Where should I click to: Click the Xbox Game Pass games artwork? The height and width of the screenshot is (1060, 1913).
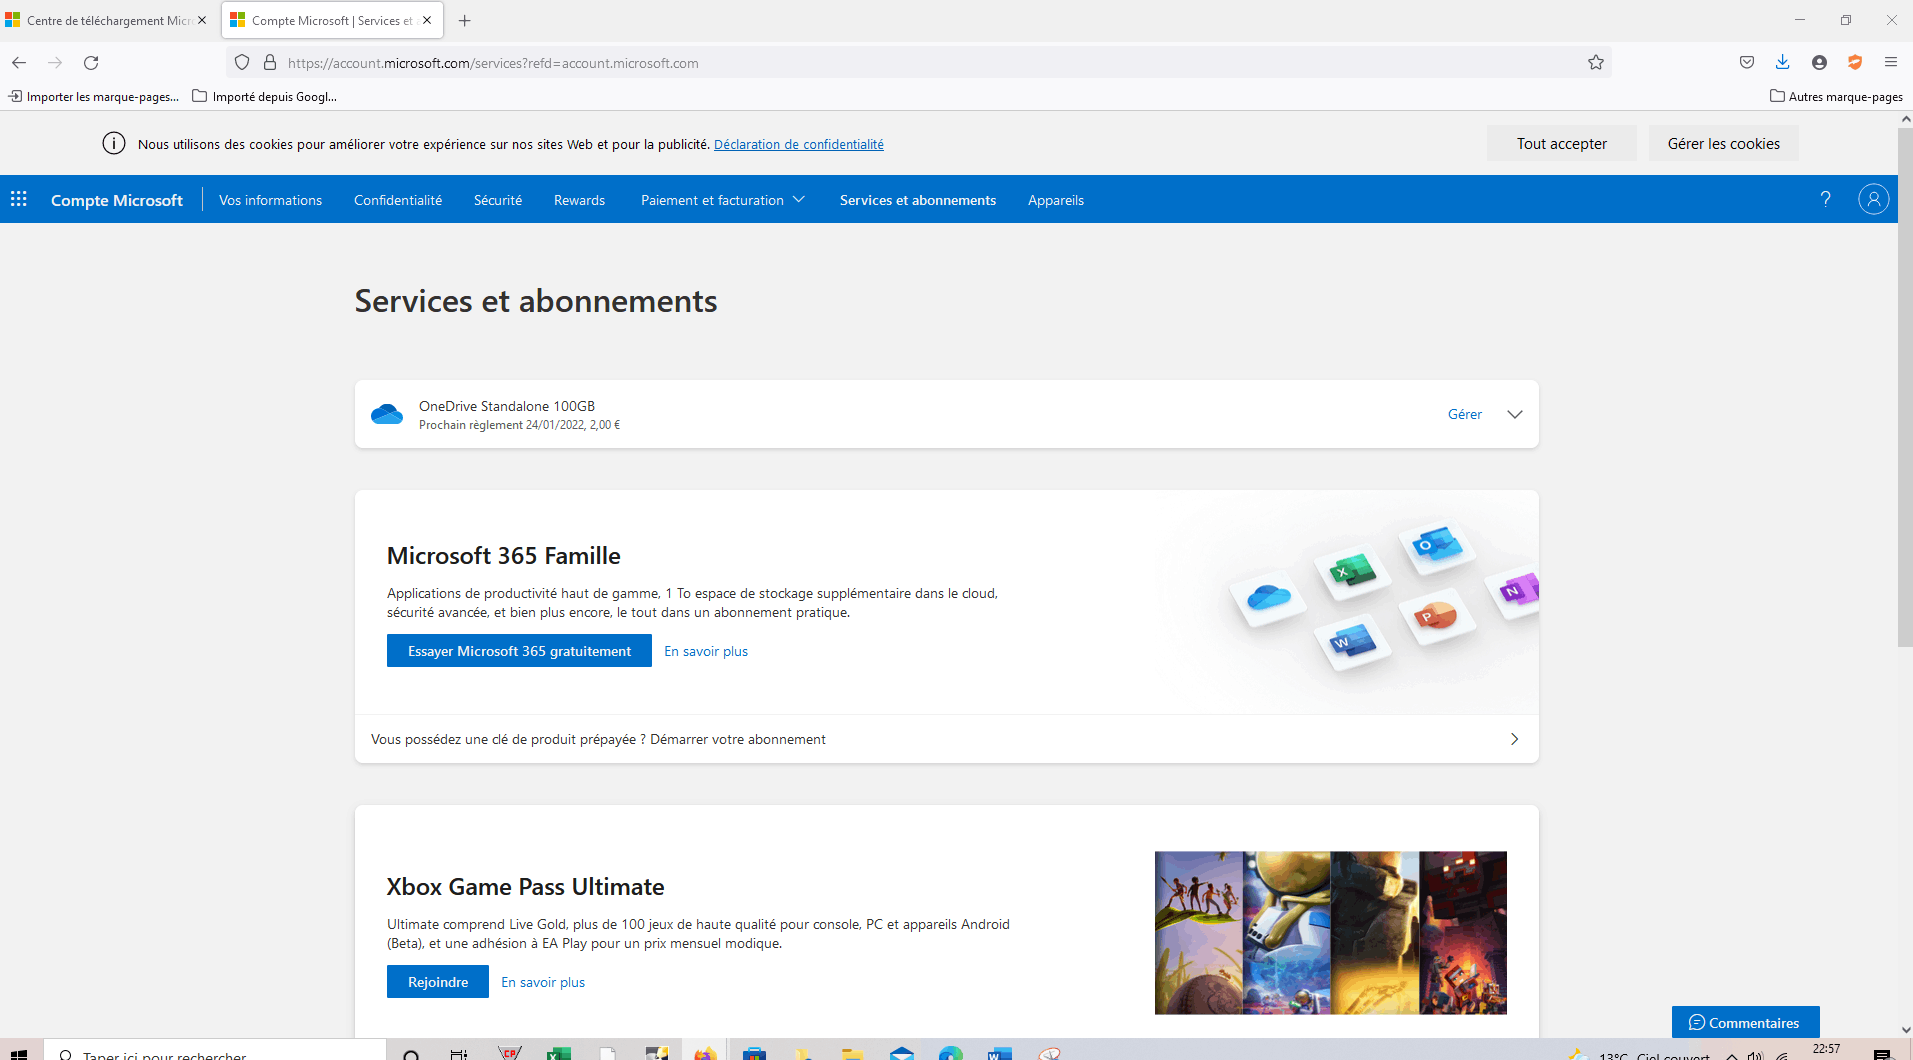(x=1330, y=933)
